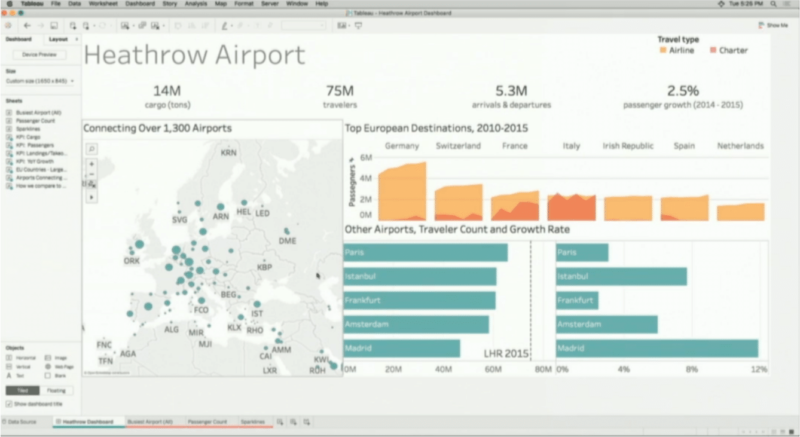This screenshot has width=800, height=437.
Task: Select the Web Page object
Action: click(59, 367)
